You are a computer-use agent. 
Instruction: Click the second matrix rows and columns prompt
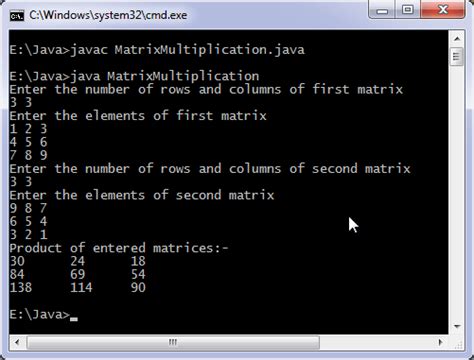click(x=210, y=169)
